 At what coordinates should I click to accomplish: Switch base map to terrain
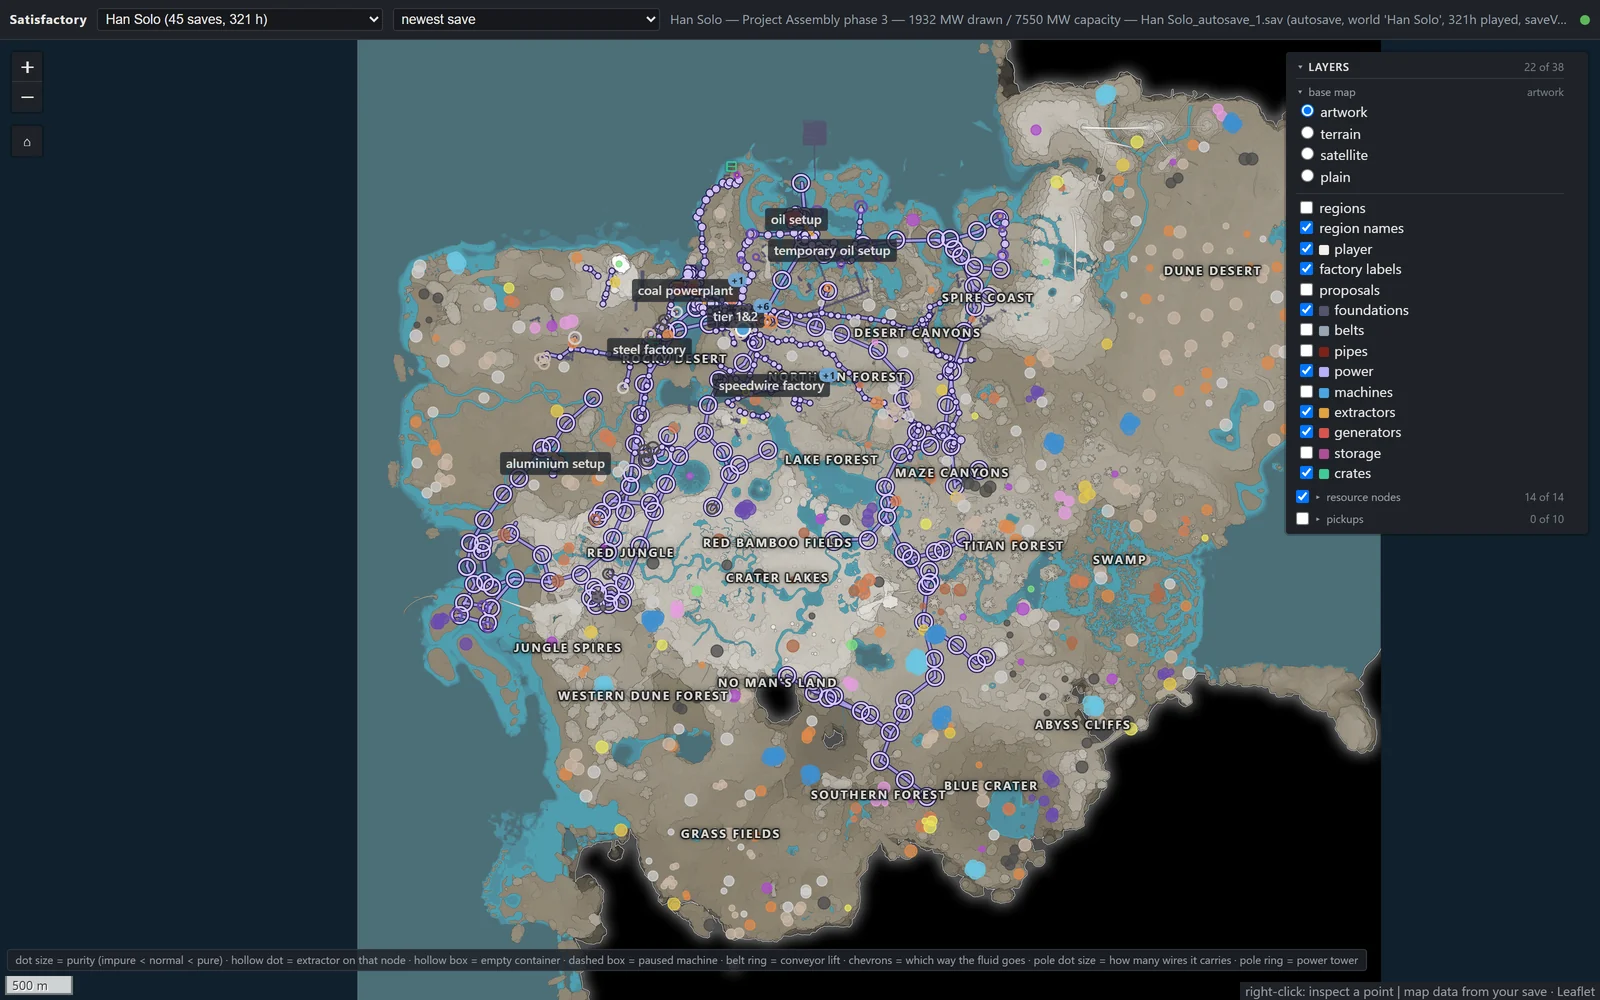tap(1307, 133)
